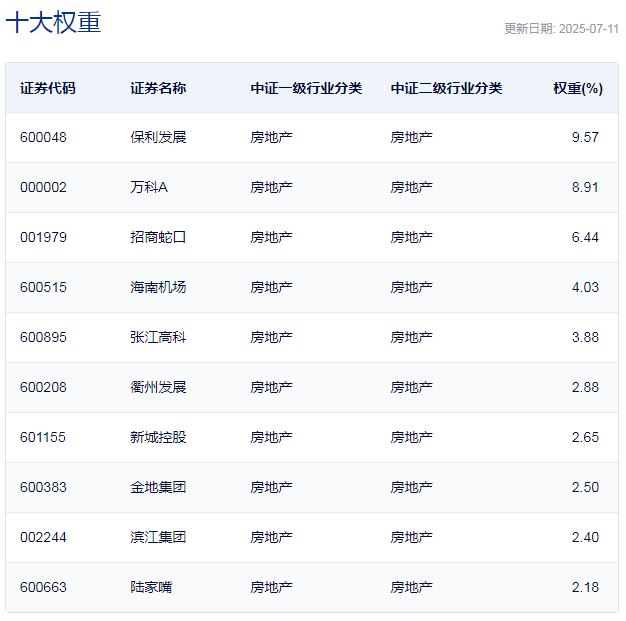
Task: Click the 十大权重 section title
Action: (x=53, y=23)
